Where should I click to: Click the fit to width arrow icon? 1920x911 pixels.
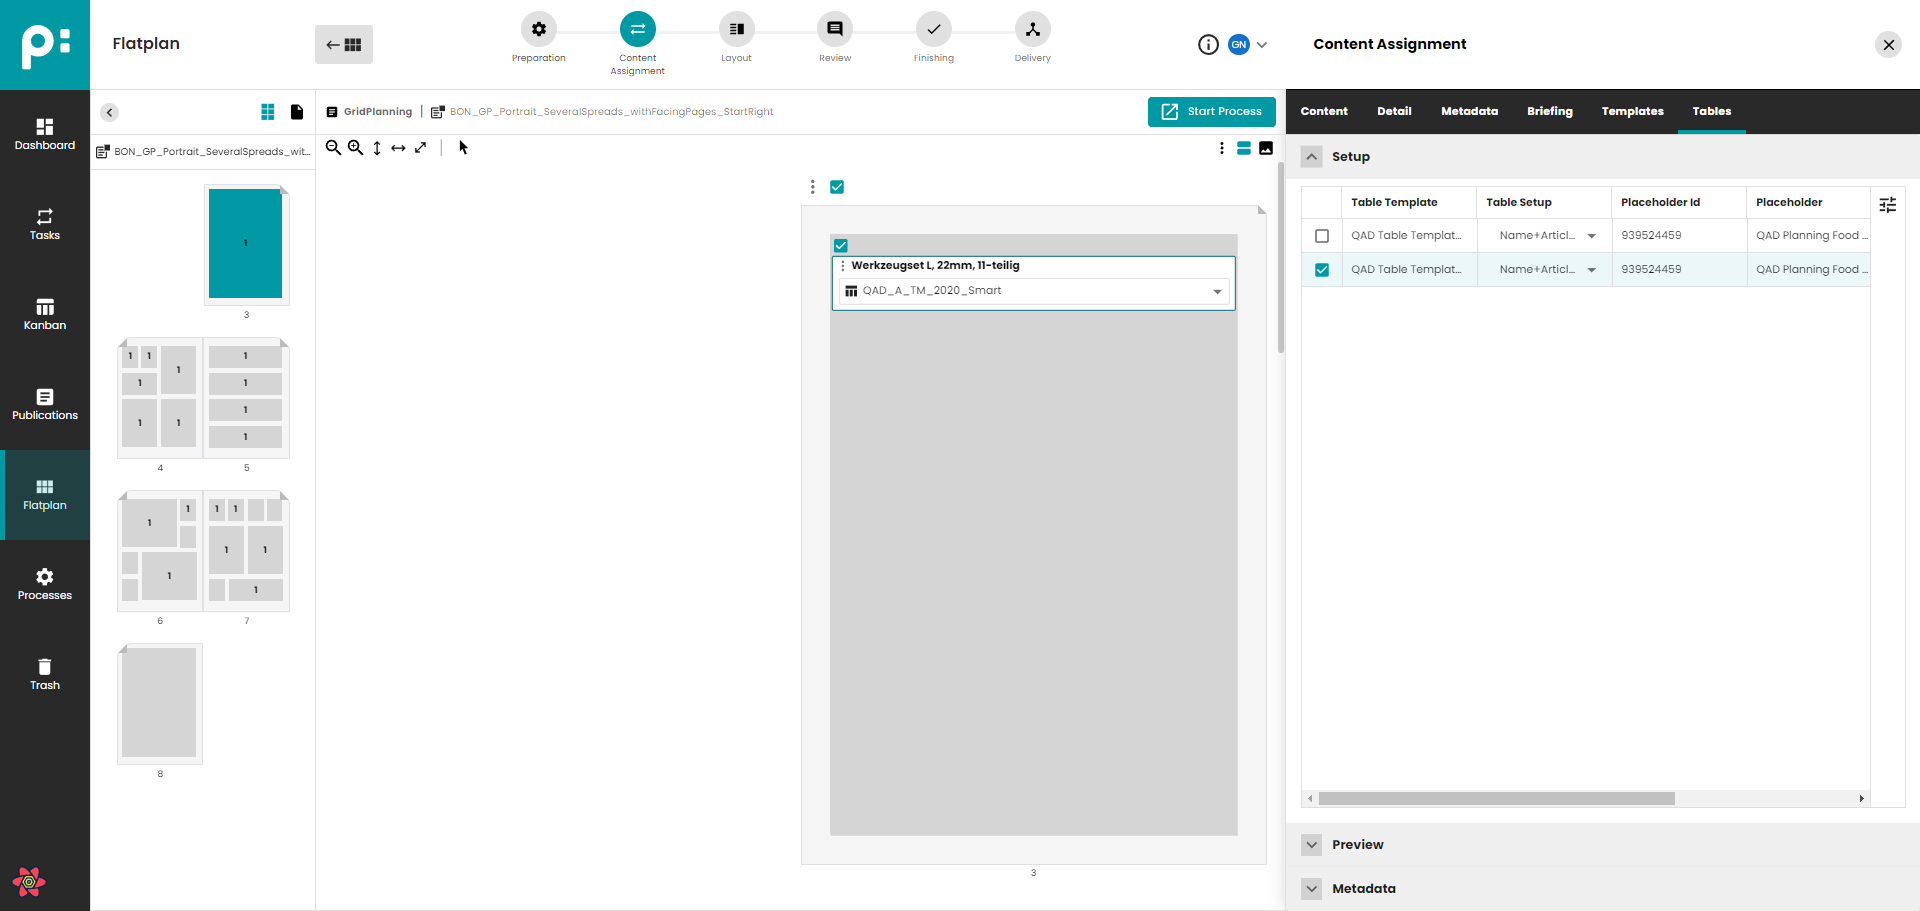point(398,148)
